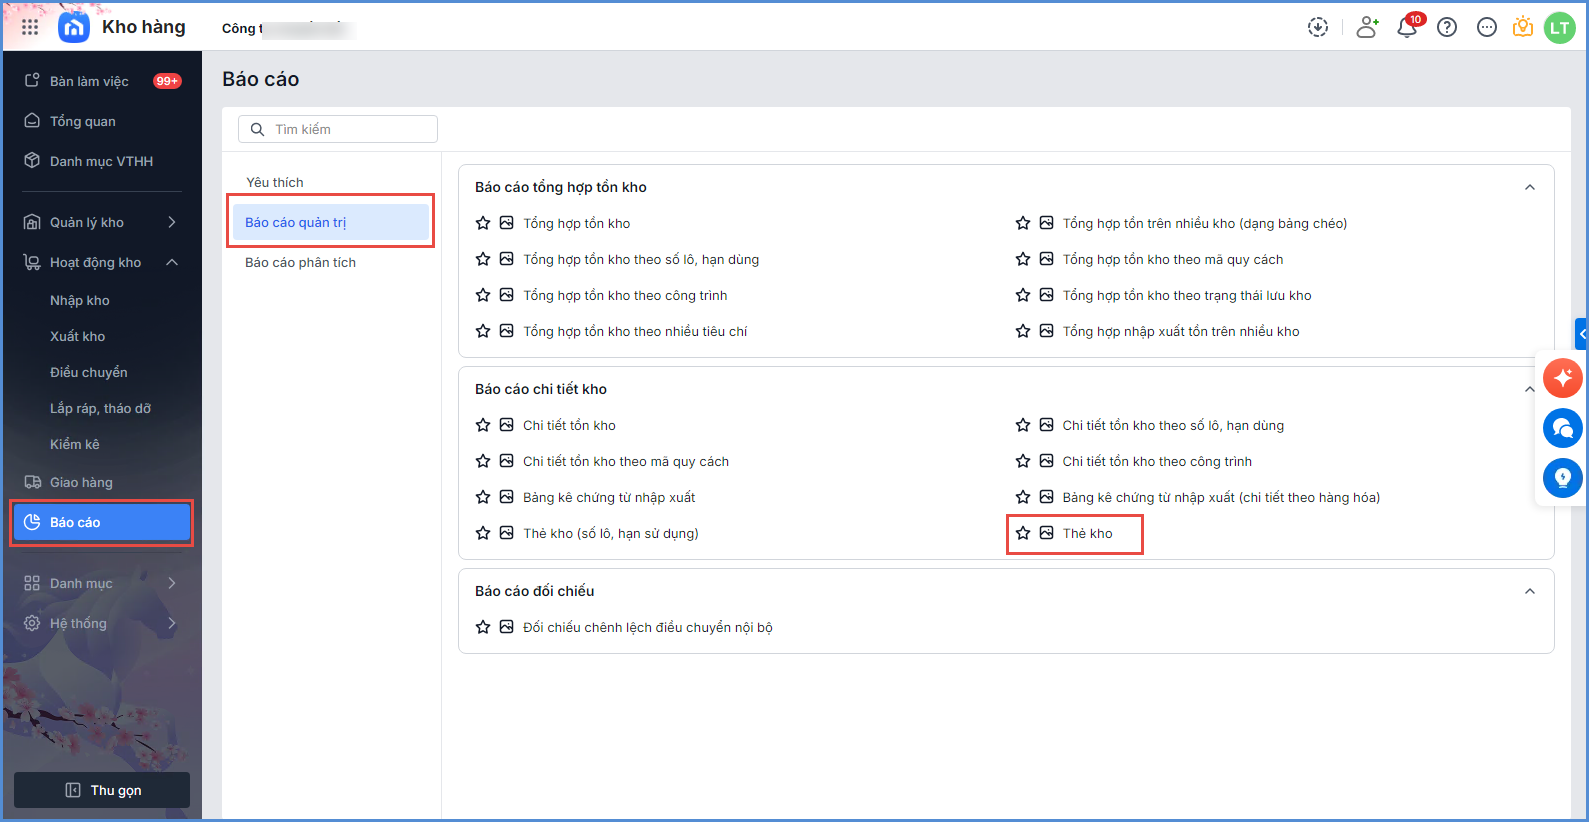Viewport: 1589px width, 822px height.
Task: Toggle favorite star for Chi tiết tồn kho
Action: point(483,425)
